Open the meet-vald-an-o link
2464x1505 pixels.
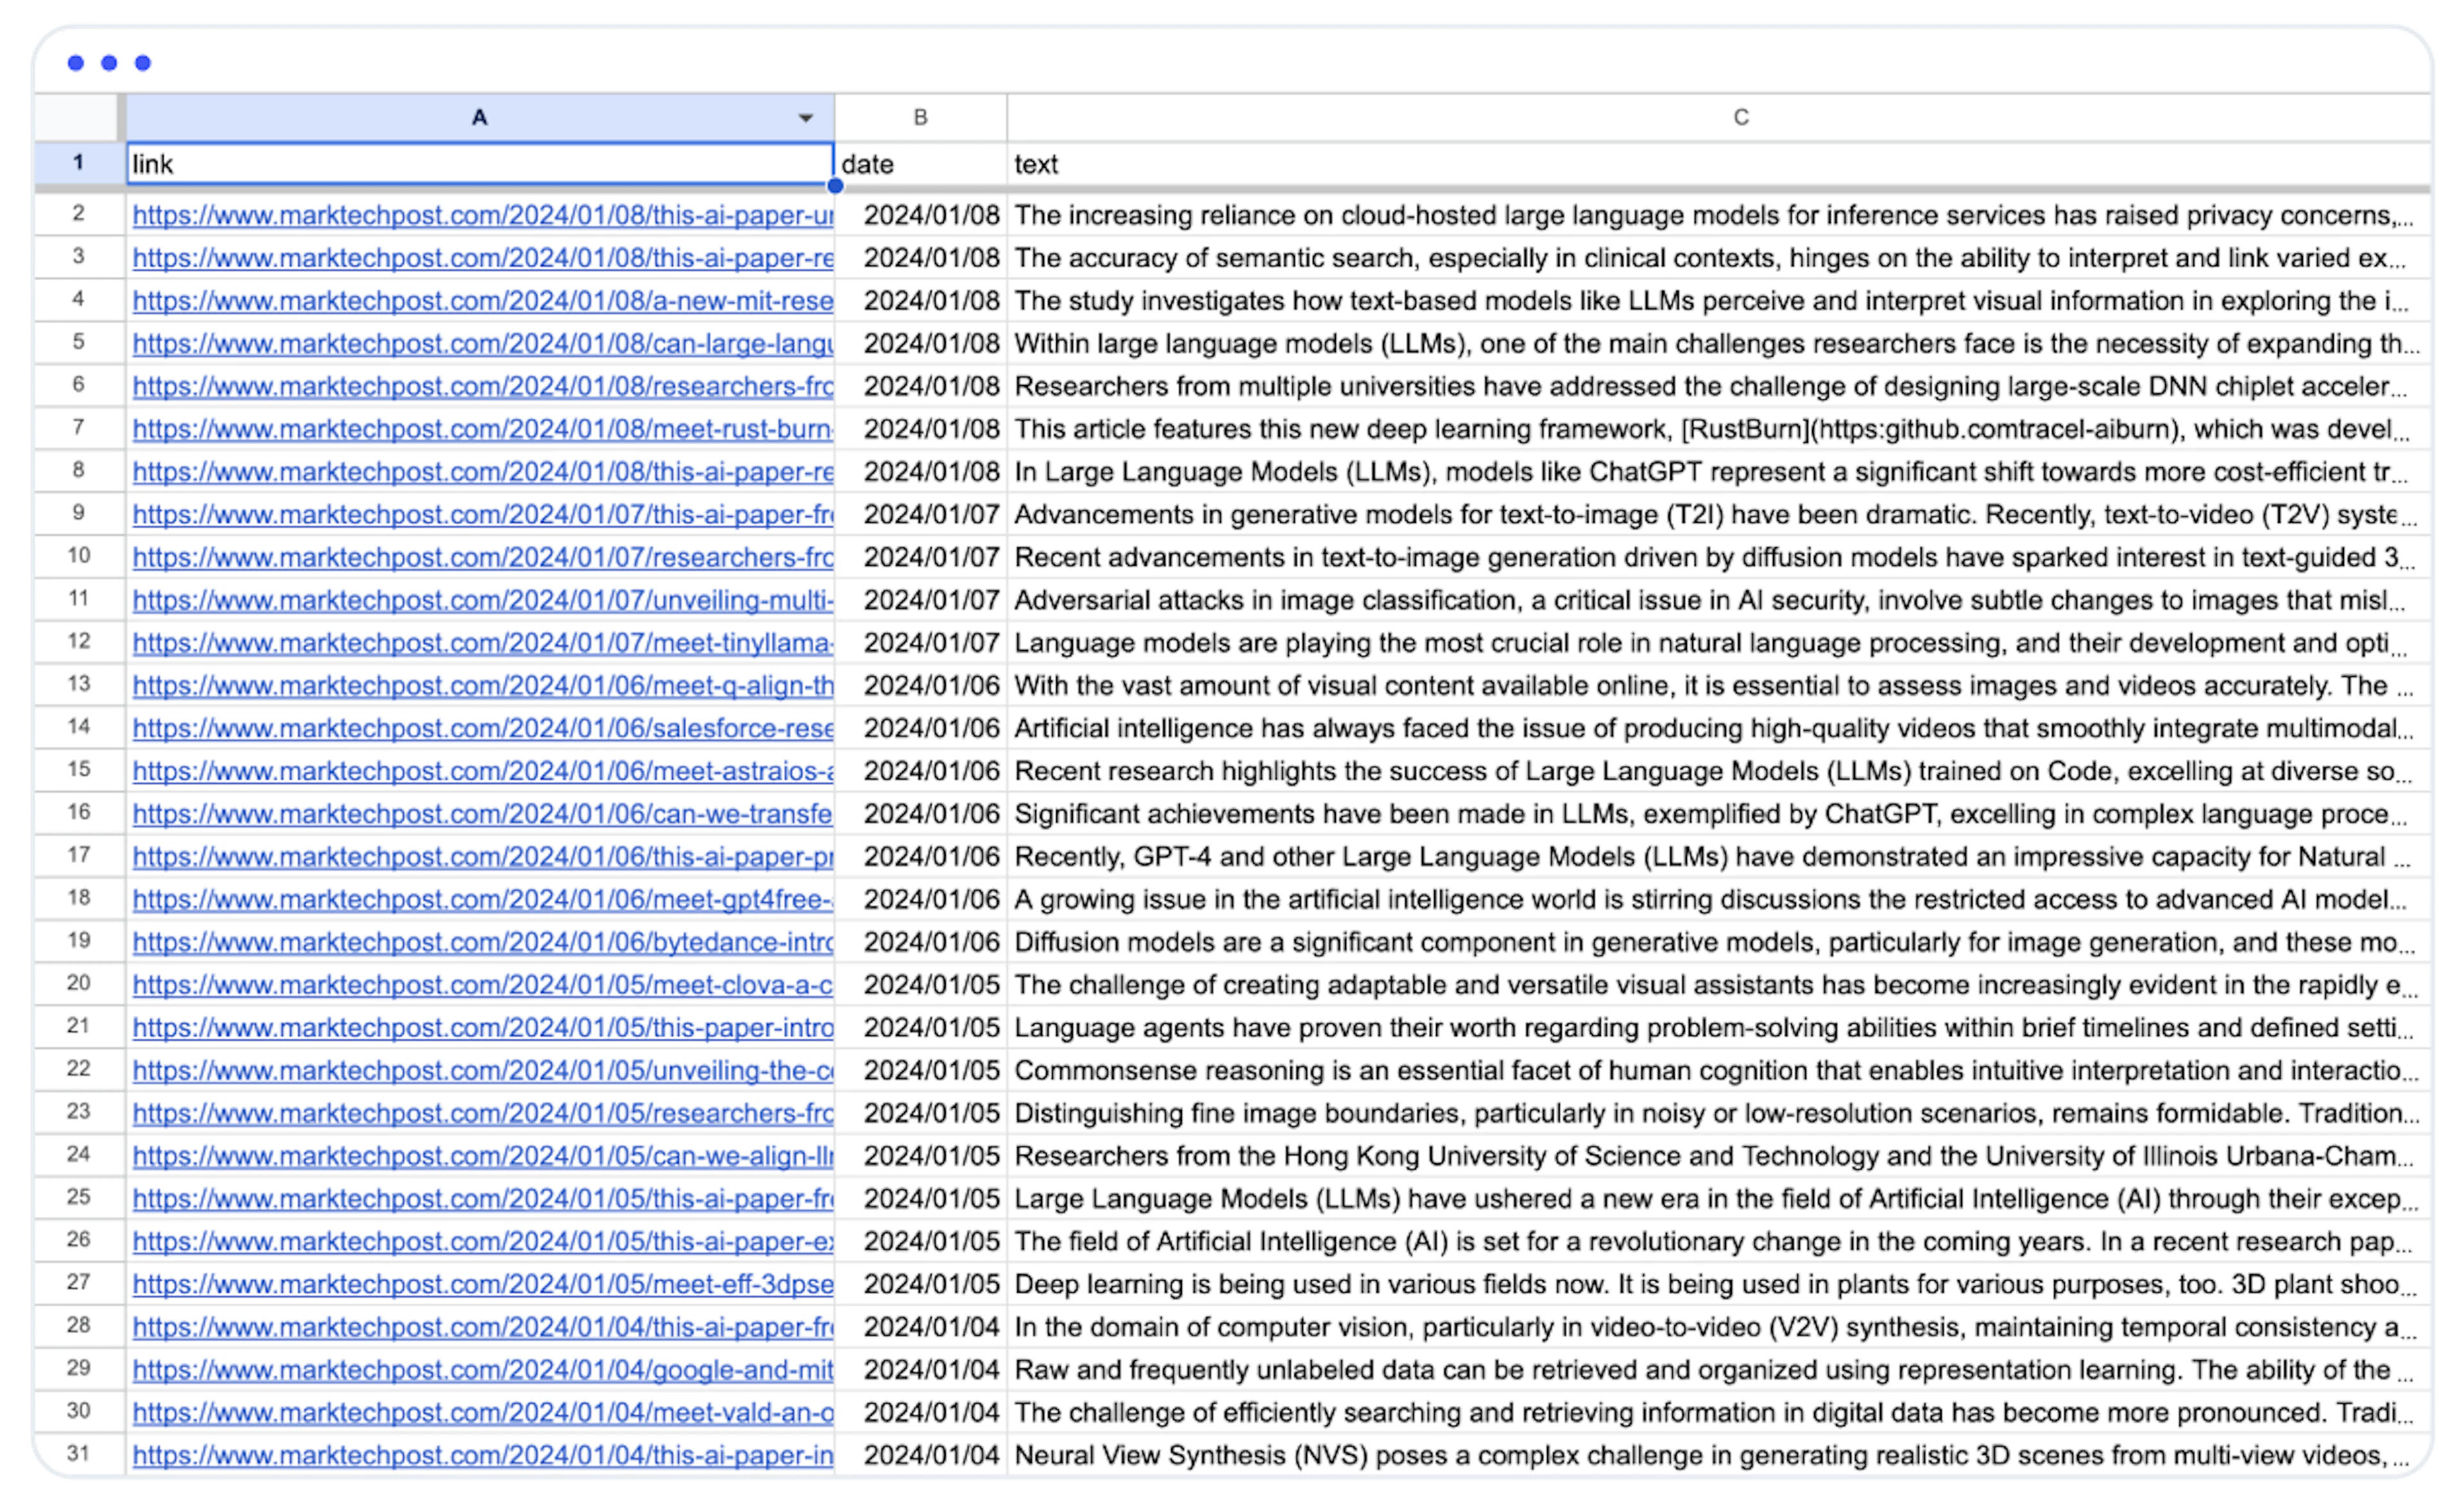click(x=482, y=1412)
